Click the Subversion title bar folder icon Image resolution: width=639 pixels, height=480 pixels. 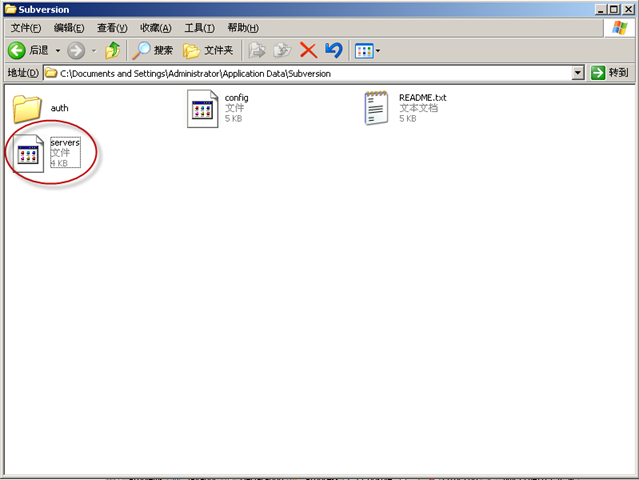click(11, 9)
